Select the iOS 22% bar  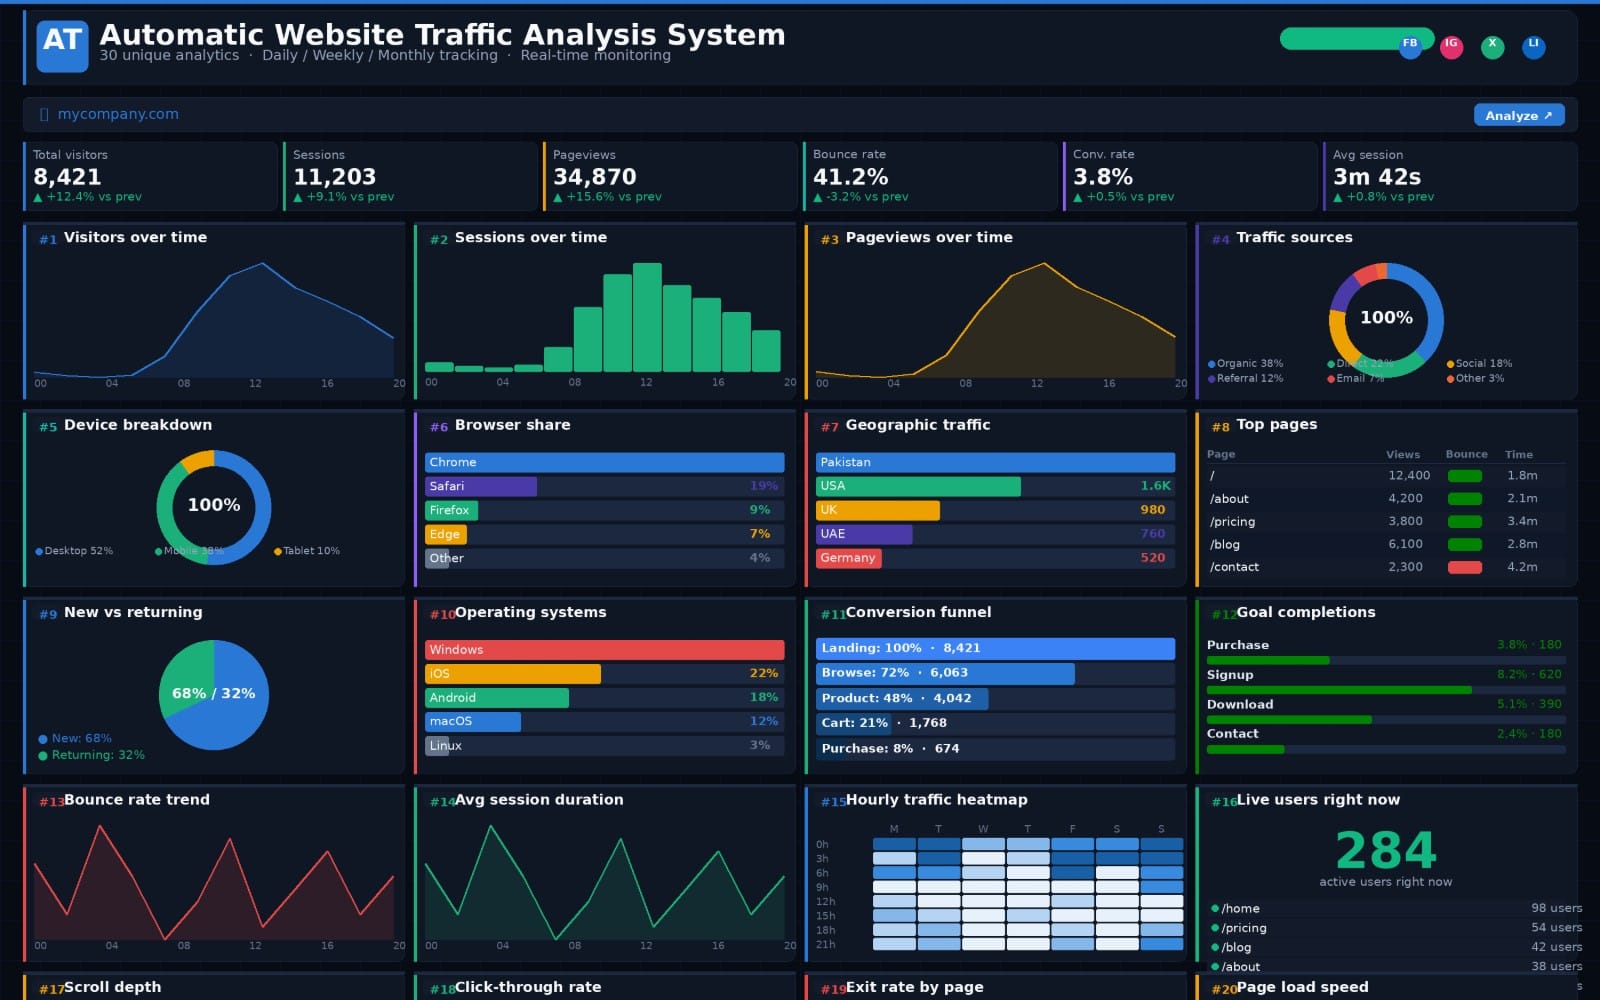604,673
